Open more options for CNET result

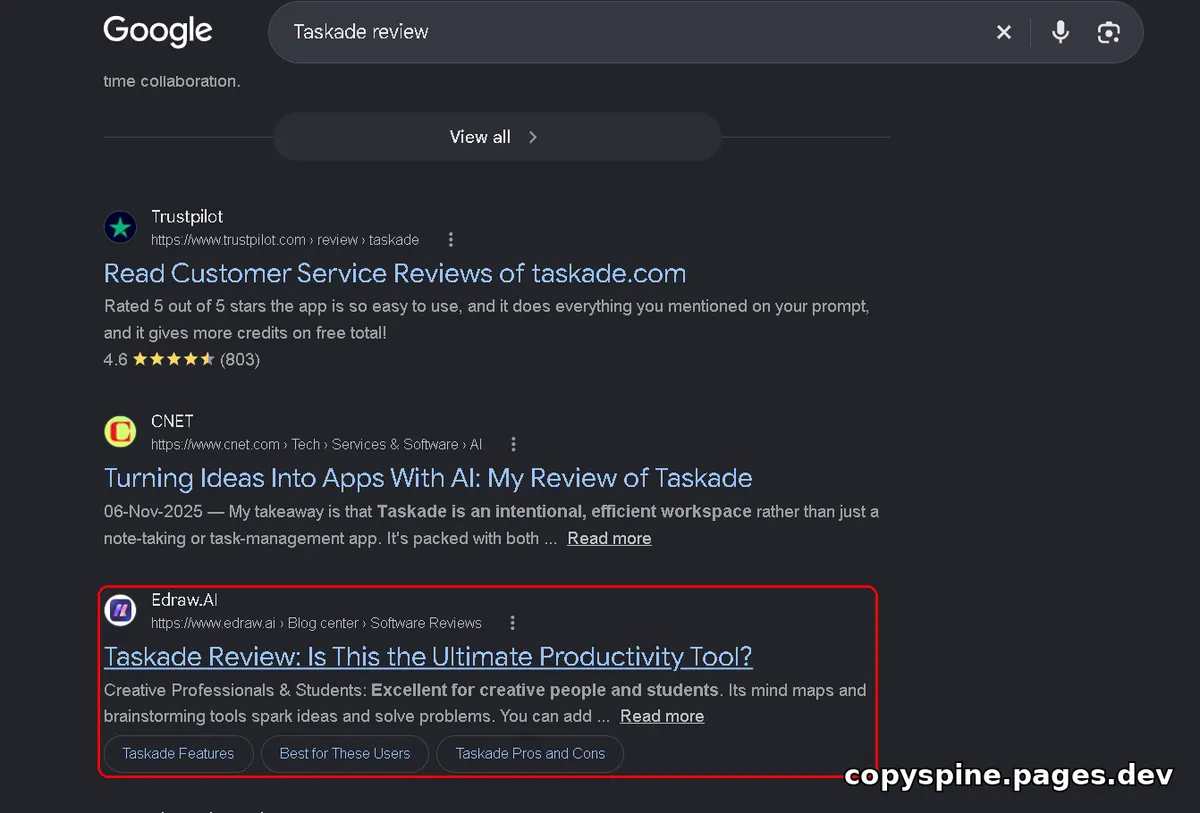(x=514, y=444)
